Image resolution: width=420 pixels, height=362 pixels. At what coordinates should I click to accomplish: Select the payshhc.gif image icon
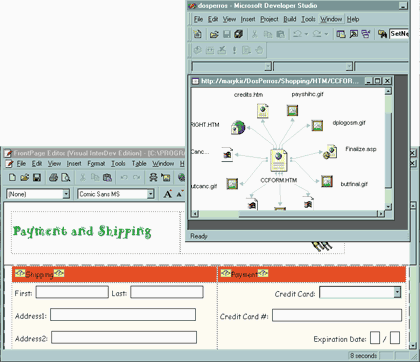click(x=292, y=110)
